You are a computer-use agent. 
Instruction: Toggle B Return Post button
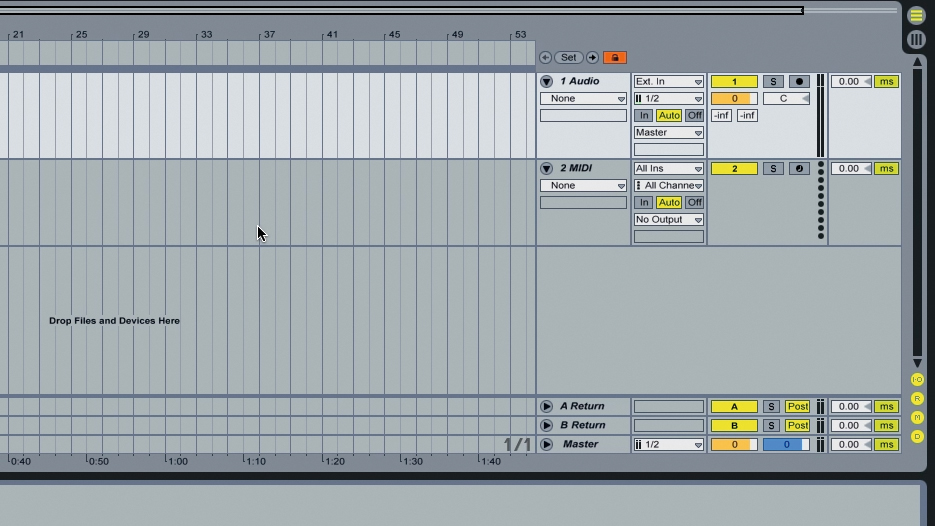[797, 426]
